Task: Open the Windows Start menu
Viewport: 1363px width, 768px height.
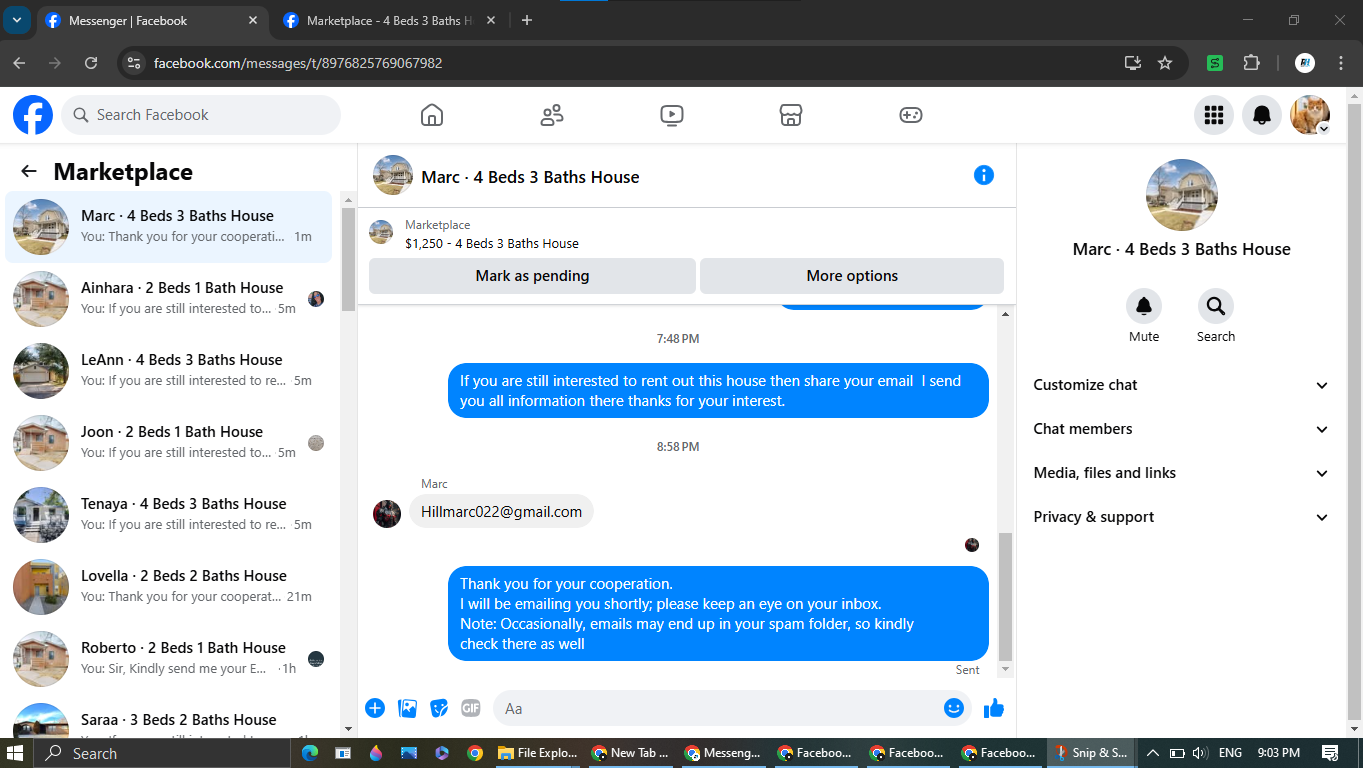Action: (x=17, y=753)
